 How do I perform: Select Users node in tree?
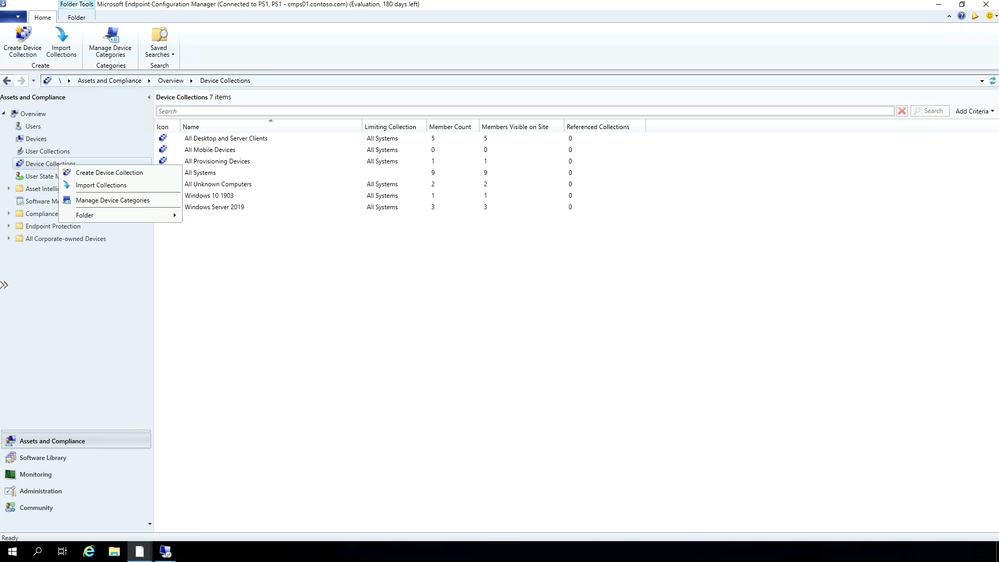[x=32, y=126]
